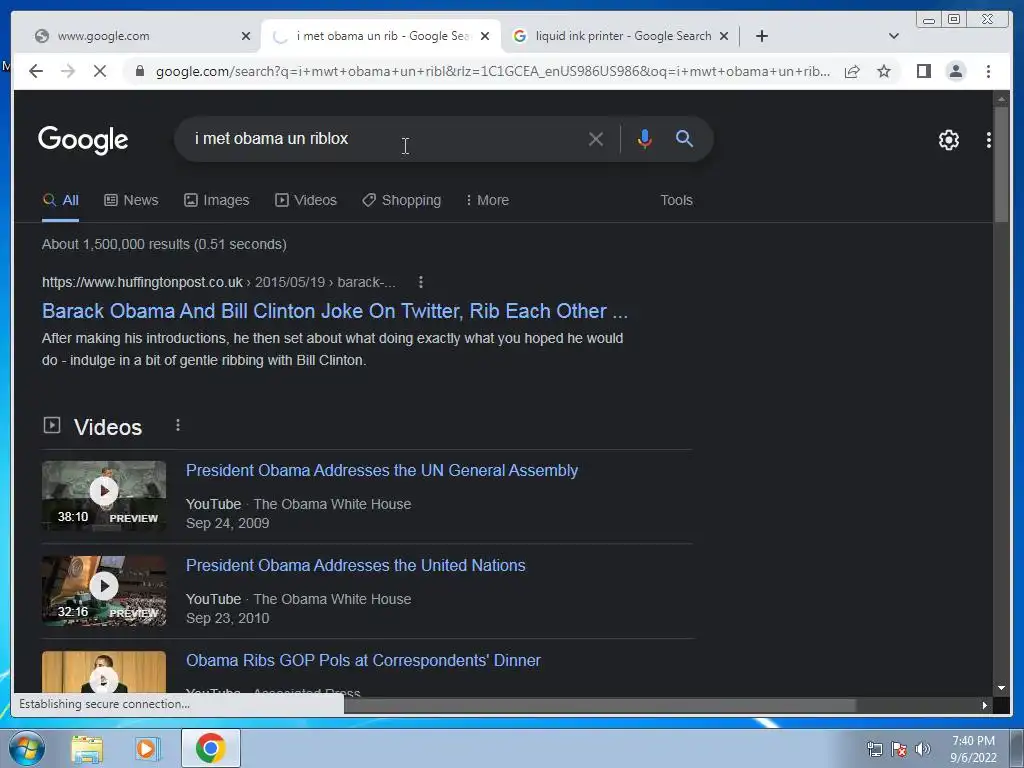Clear the search box text

(595, 139)
